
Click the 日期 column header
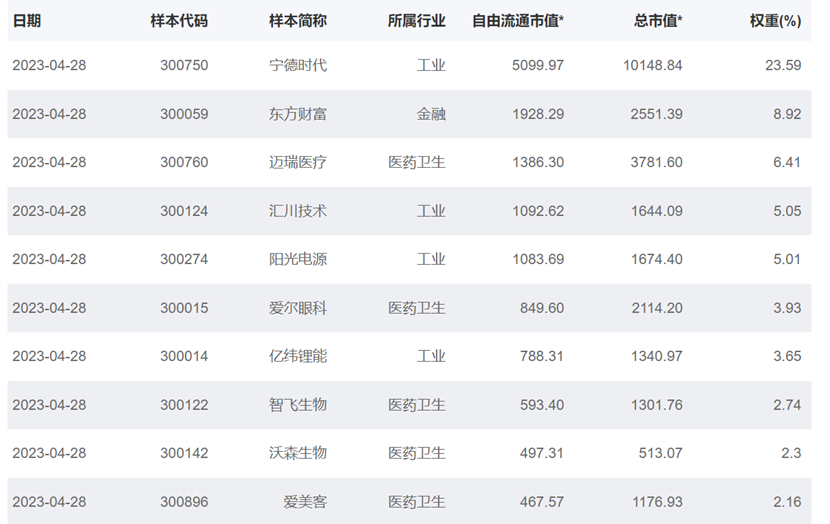[26, 21]
